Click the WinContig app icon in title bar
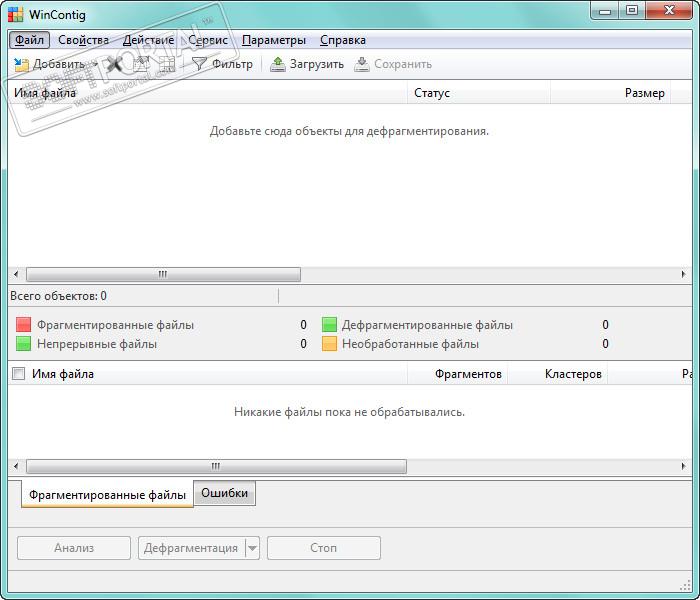 click(15, 15)
